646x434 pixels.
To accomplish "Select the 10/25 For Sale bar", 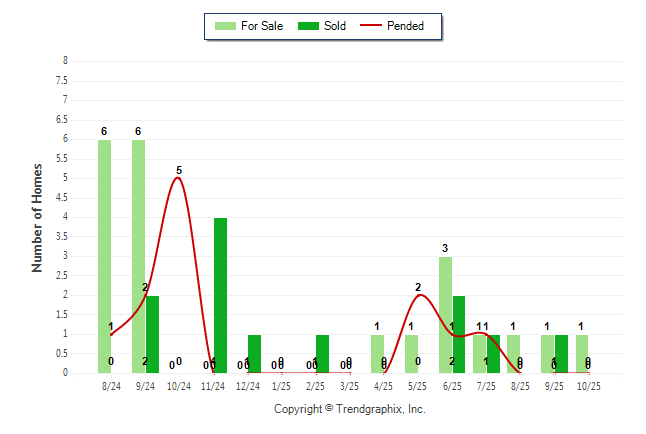I will 581,354.
